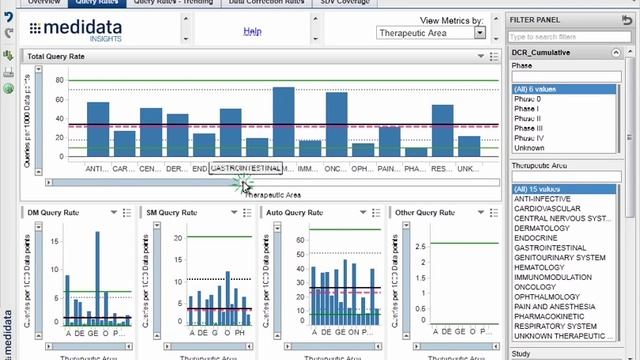Select ENDOCRINE in the filter list
This screenshot has height=360, width=640.
[564, 238]
